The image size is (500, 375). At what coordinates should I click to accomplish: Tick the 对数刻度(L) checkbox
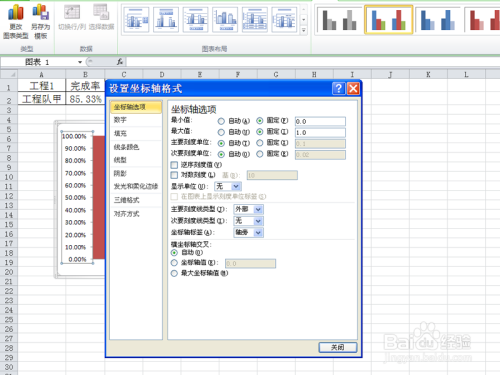click(x=174, y=175)
